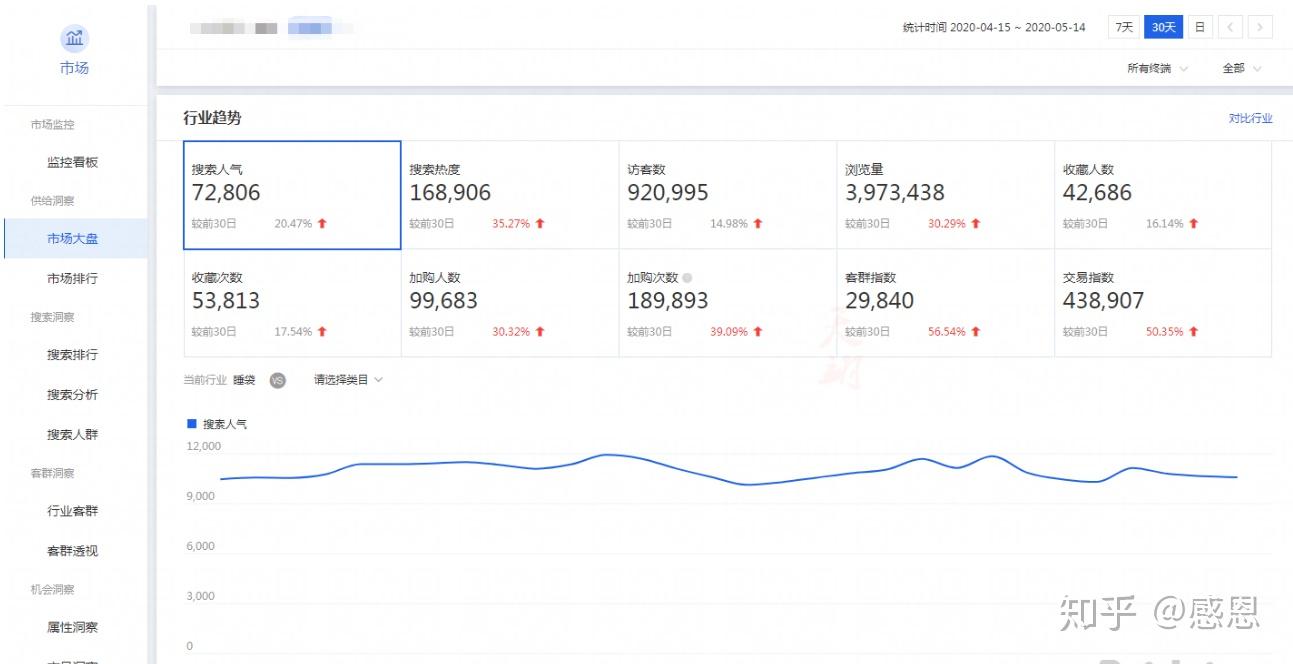Open the 客群透视 sidebar item
The width and height of the screenshot is (1293, 664).
click(73, 551)
